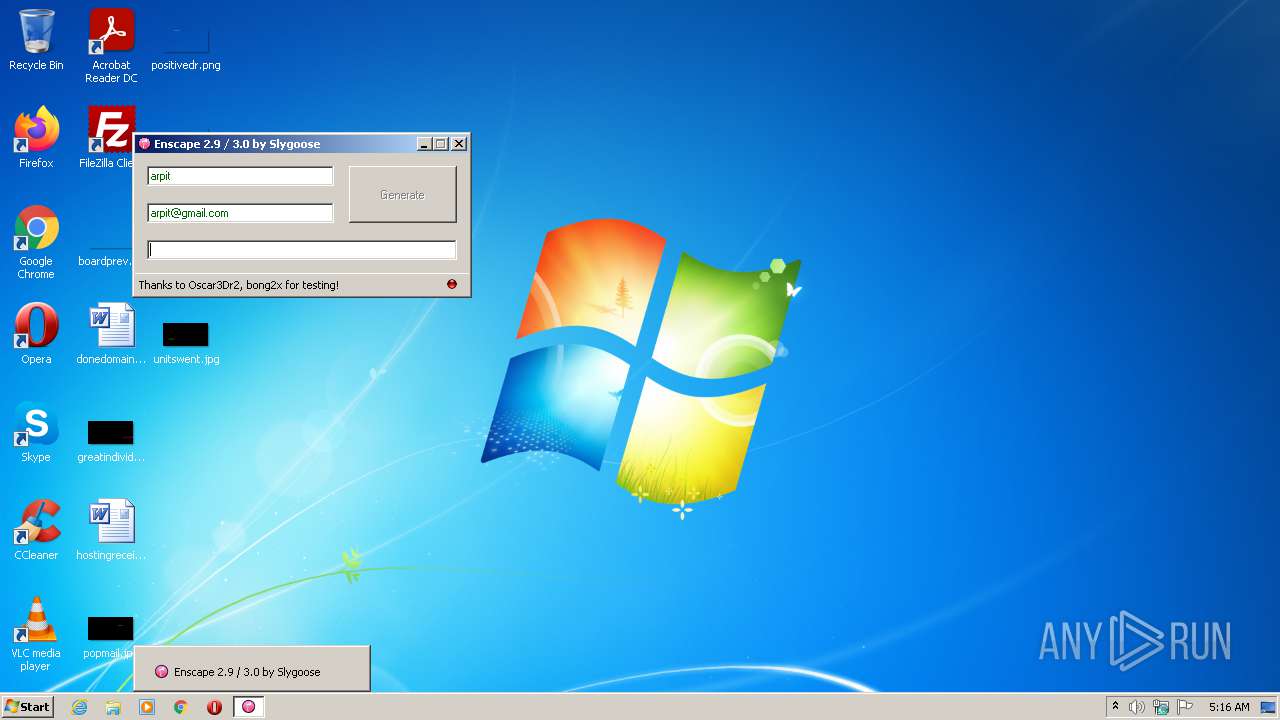Open the network tray icon
The height and width of the screenshot is (720, 1280).
tap(1161, 707)
